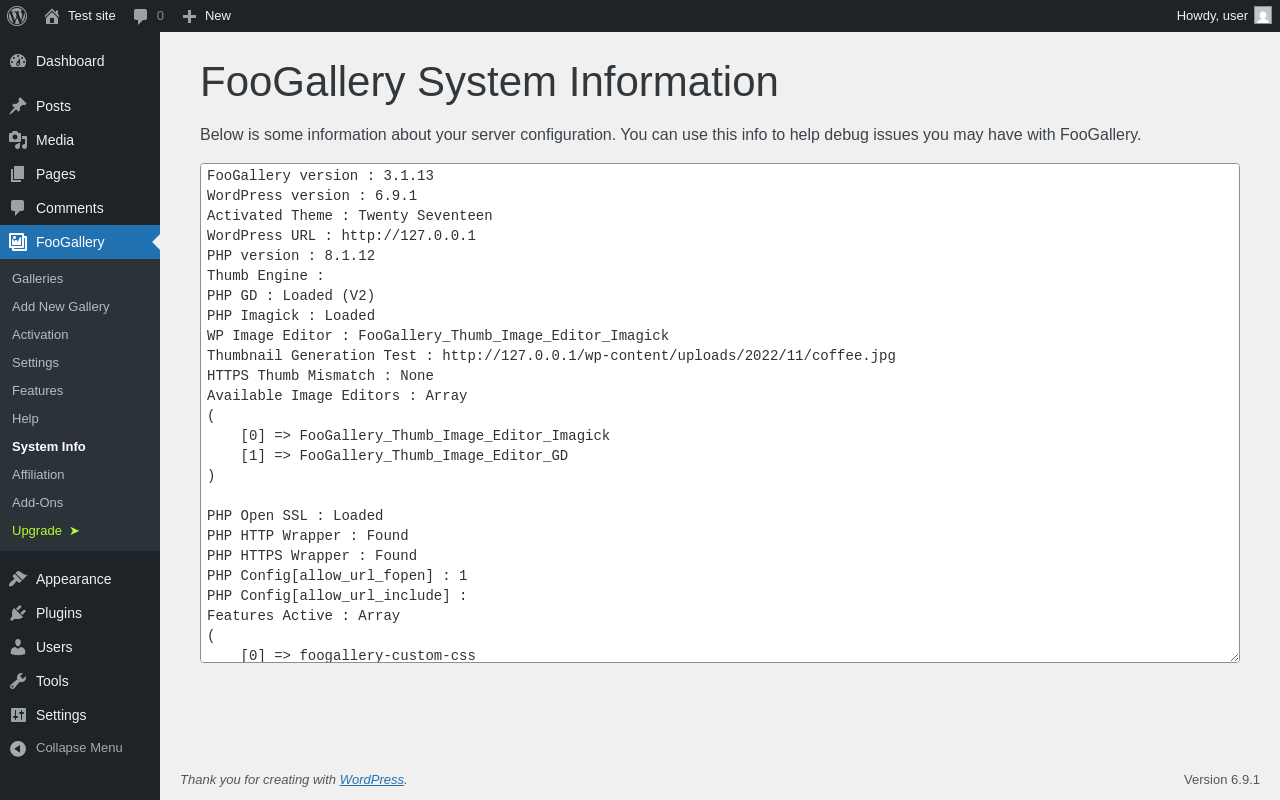Open the Help submenu item

pyautogui.click(x=80, y=419)
